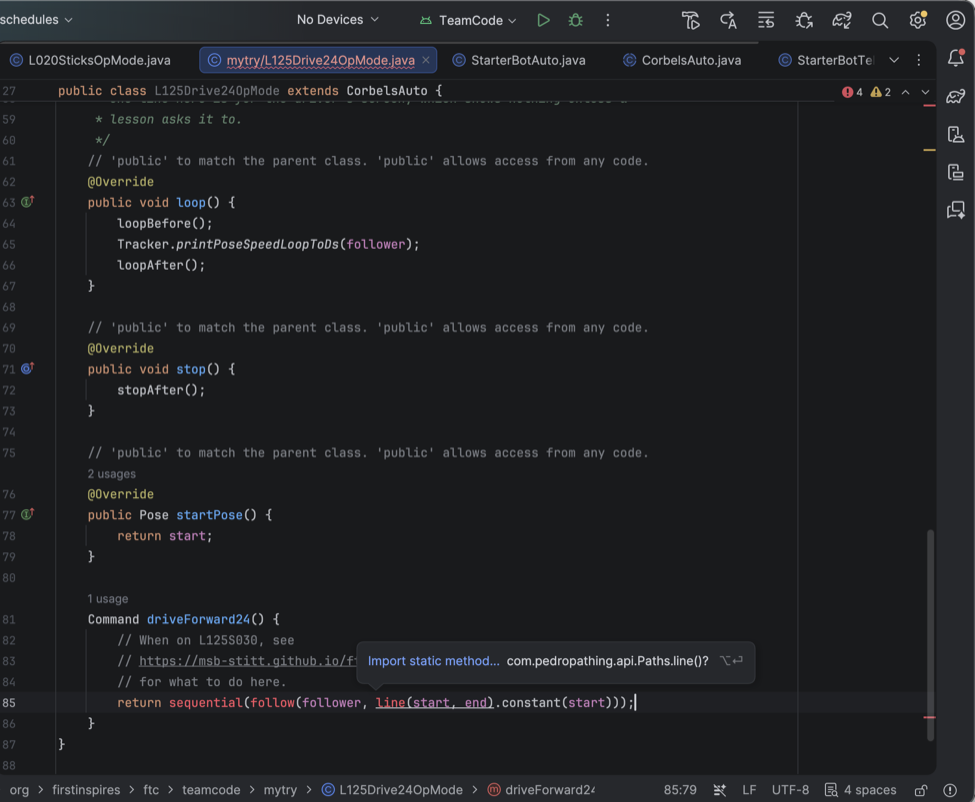
Task: Toggle the AI completion status bar icon
Action: click(719, 790)
